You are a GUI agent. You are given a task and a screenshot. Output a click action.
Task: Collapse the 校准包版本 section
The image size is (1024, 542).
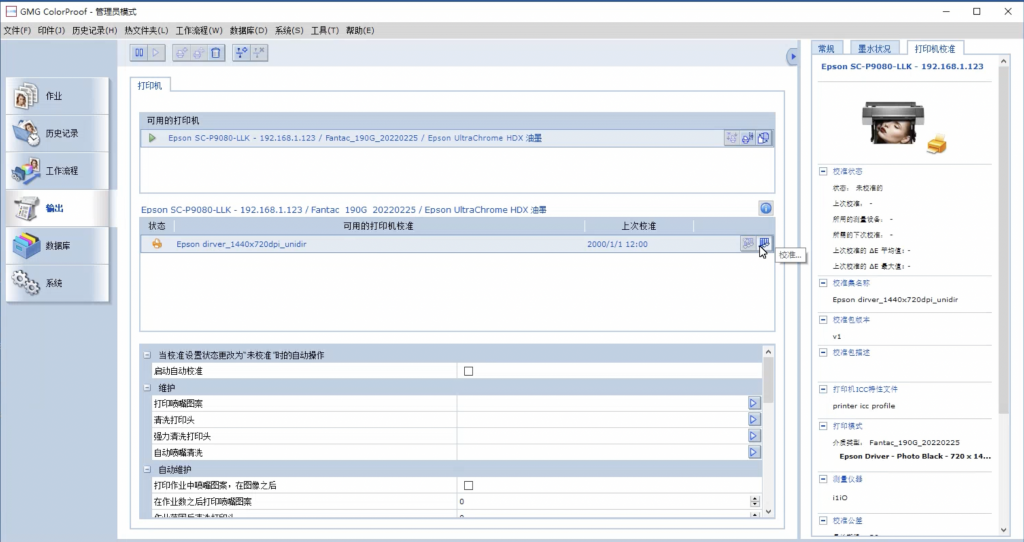coord(823,319)
